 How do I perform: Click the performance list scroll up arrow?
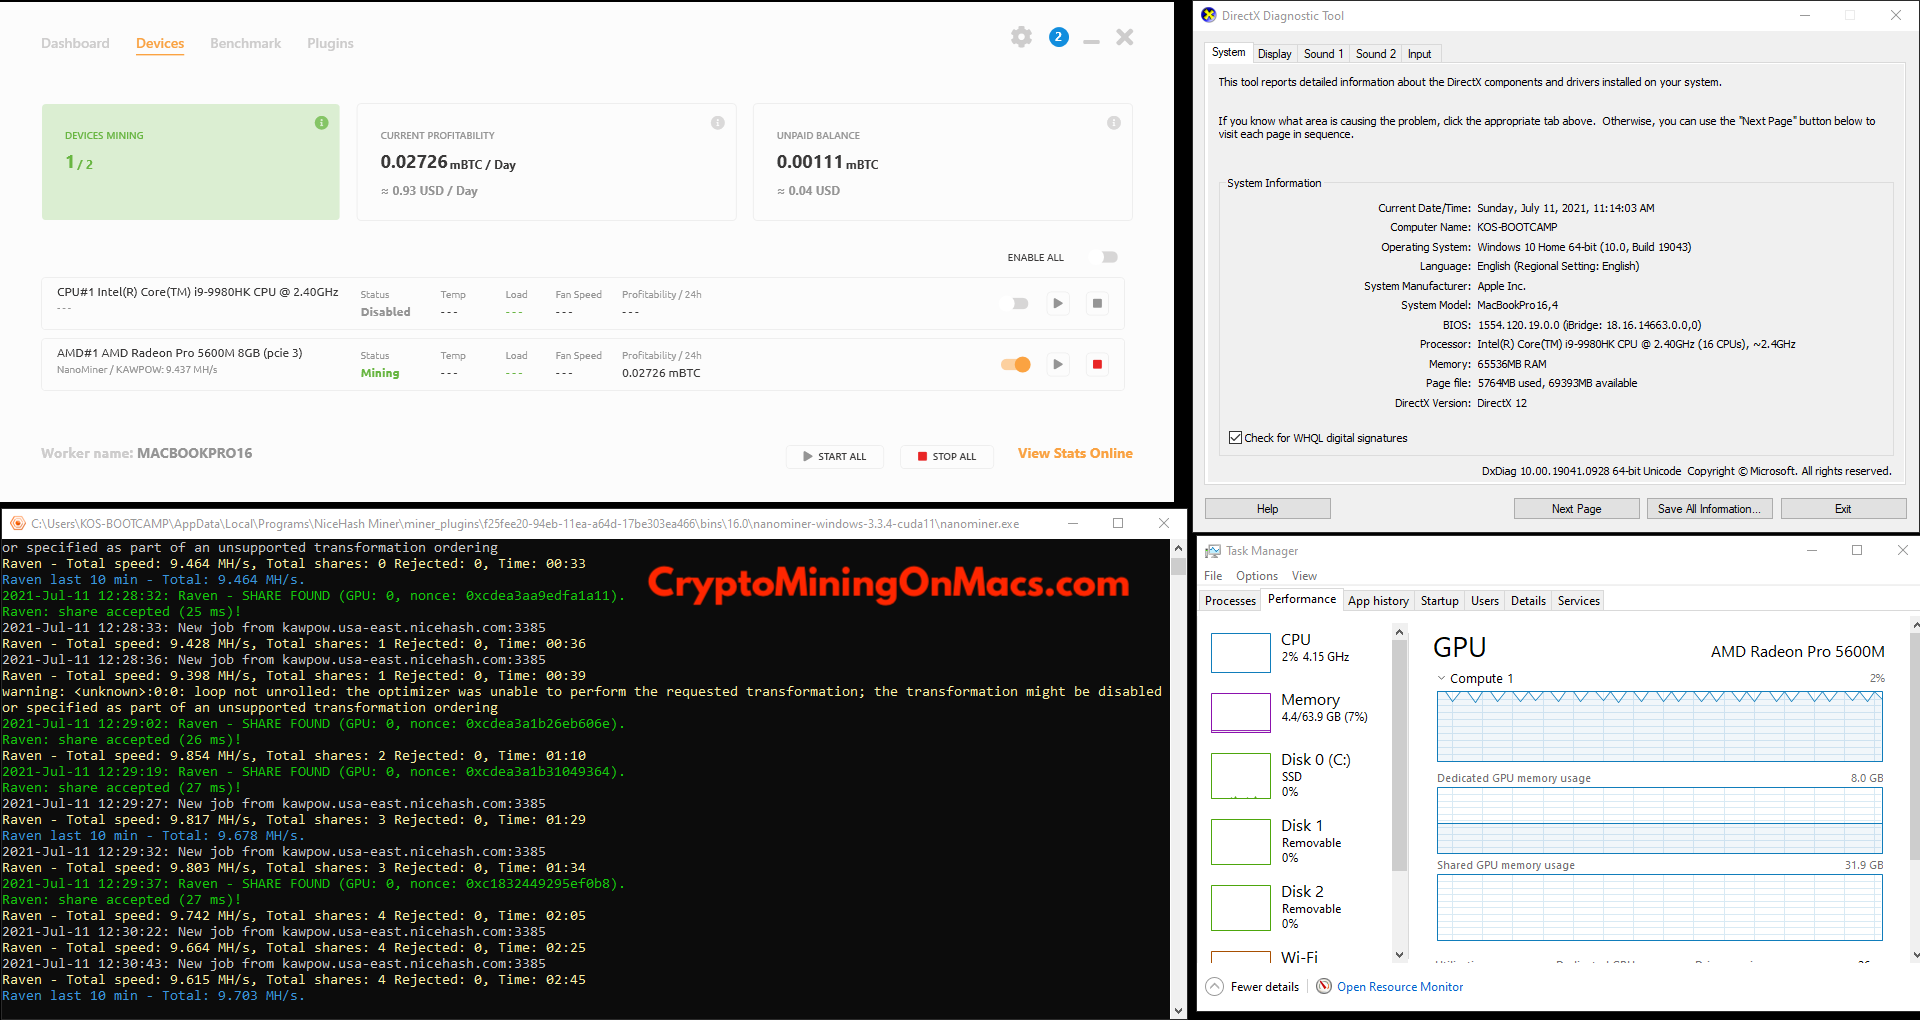tap(1399, 632)
